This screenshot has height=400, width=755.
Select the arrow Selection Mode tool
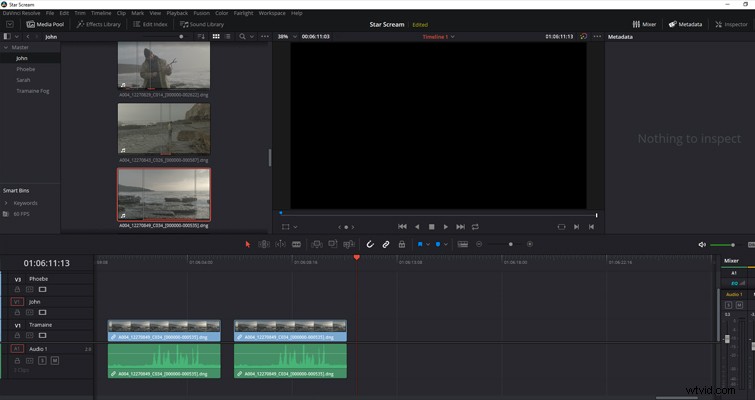pyautogui.click(x=247, y=244)
